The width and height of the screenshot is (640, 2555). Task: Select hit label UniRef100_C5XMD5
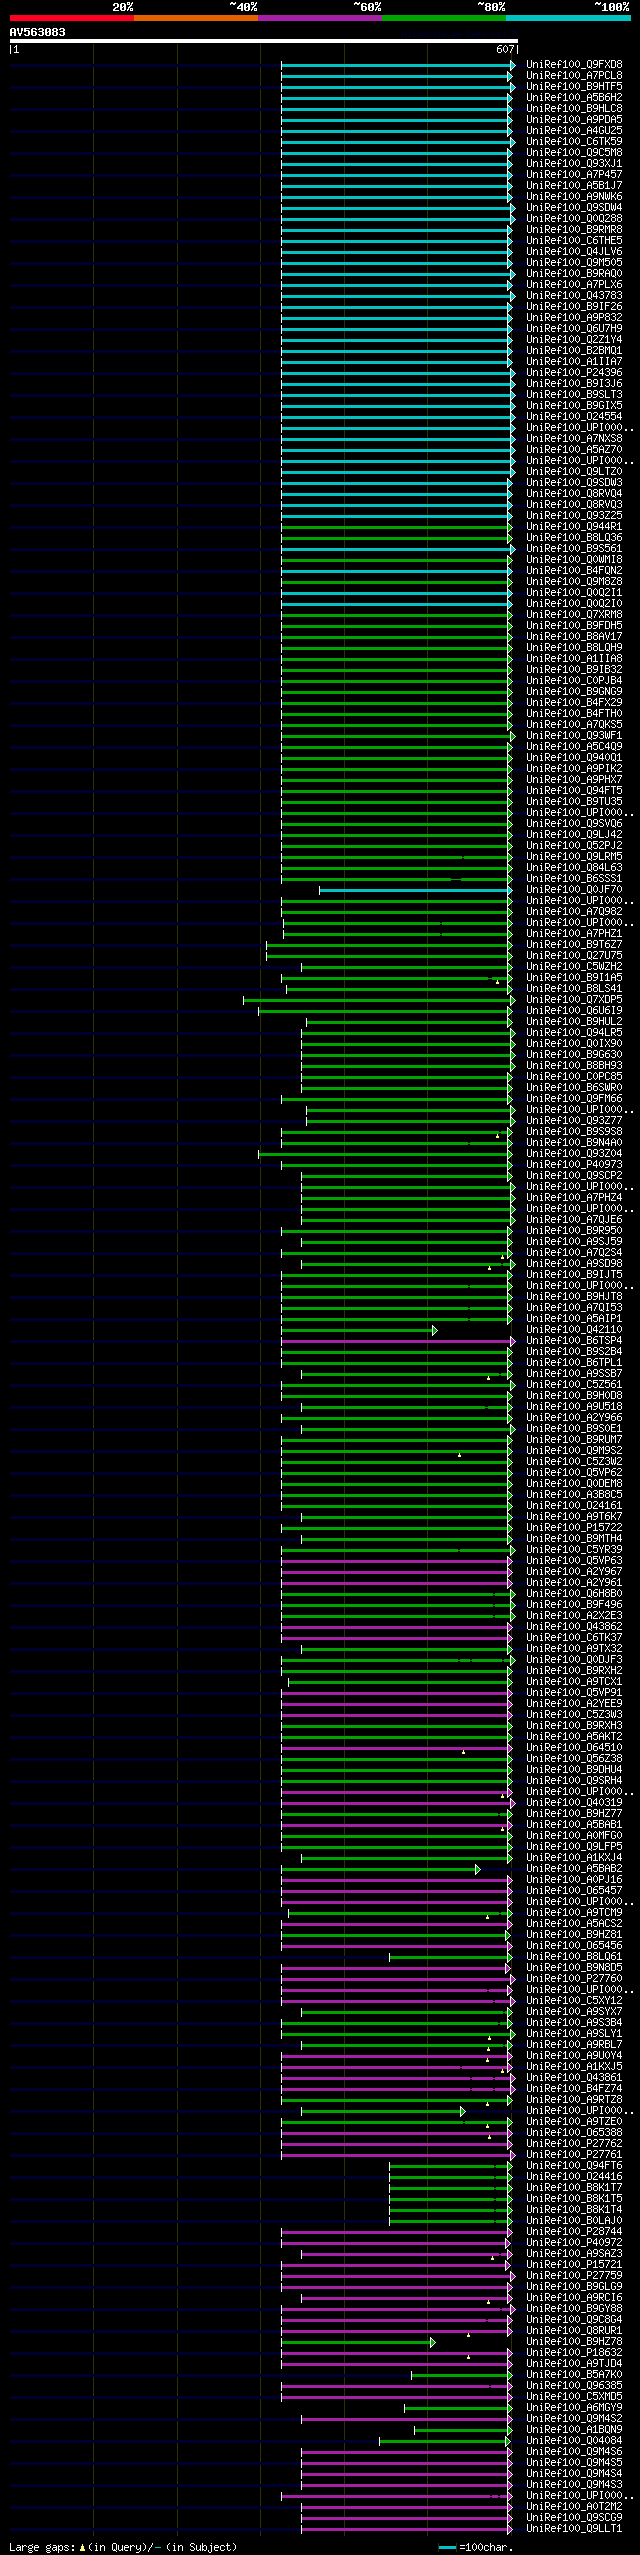click(x=574, y=2397)
